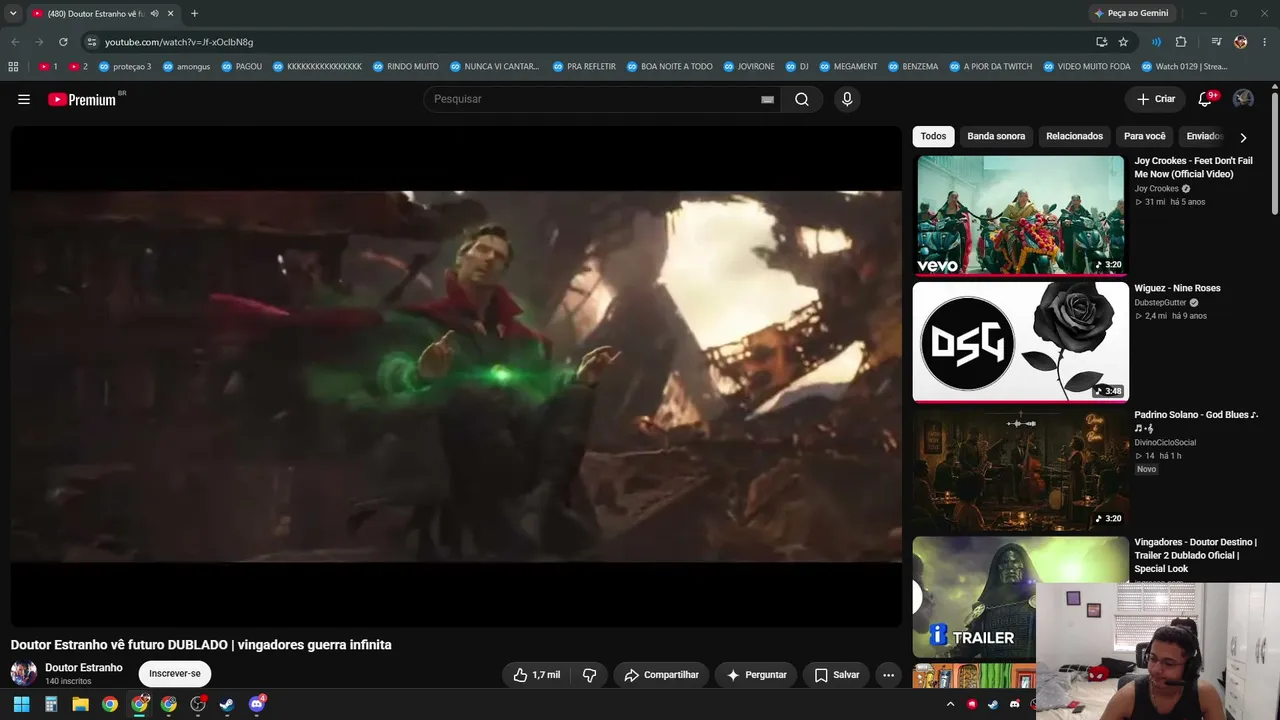
Task: Open Chrome extensions puzzle icon
Action: point(1181,42)
